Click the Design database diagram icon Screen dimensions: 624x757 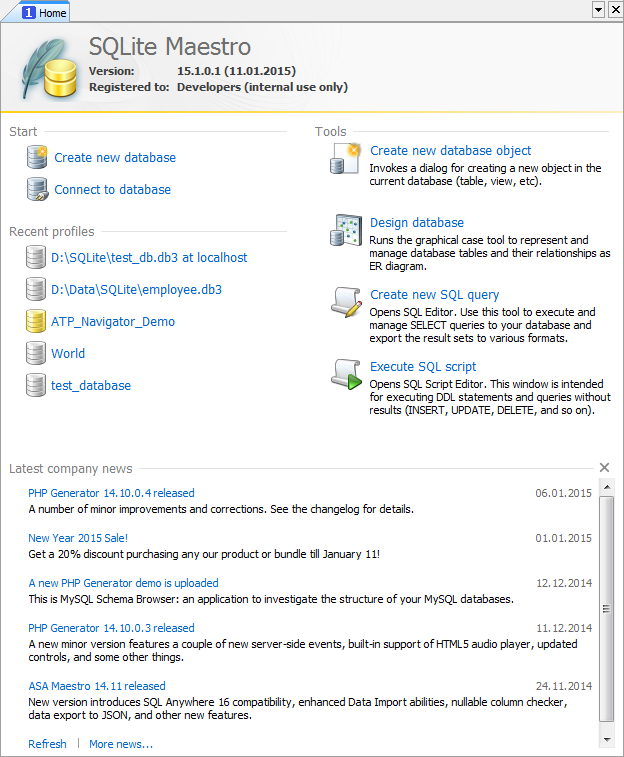click(346, 230)
